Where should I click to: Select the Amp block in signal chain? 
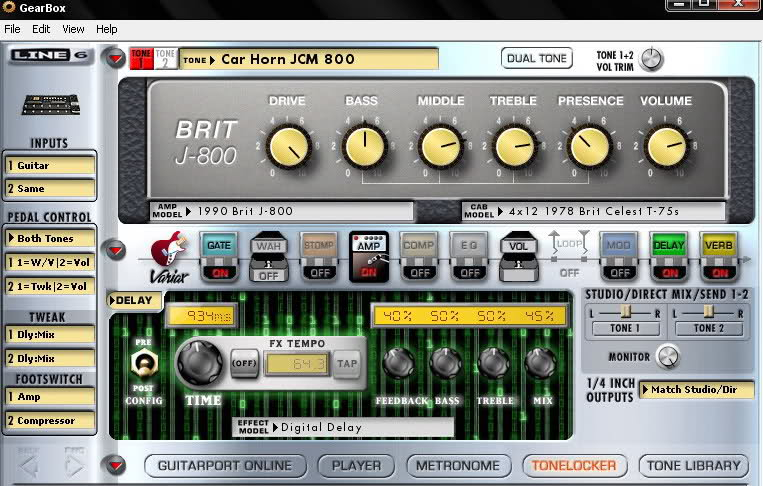[368, 246]
